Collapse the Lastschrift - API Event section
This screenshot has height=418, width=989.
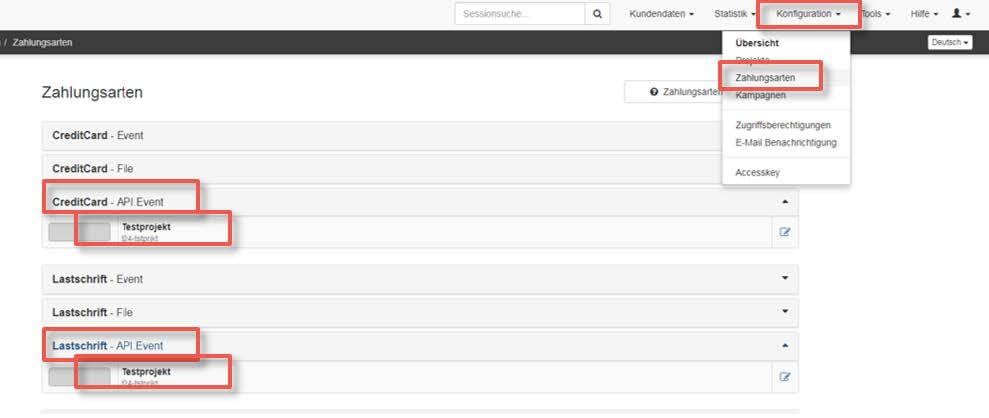click(784, 346)
